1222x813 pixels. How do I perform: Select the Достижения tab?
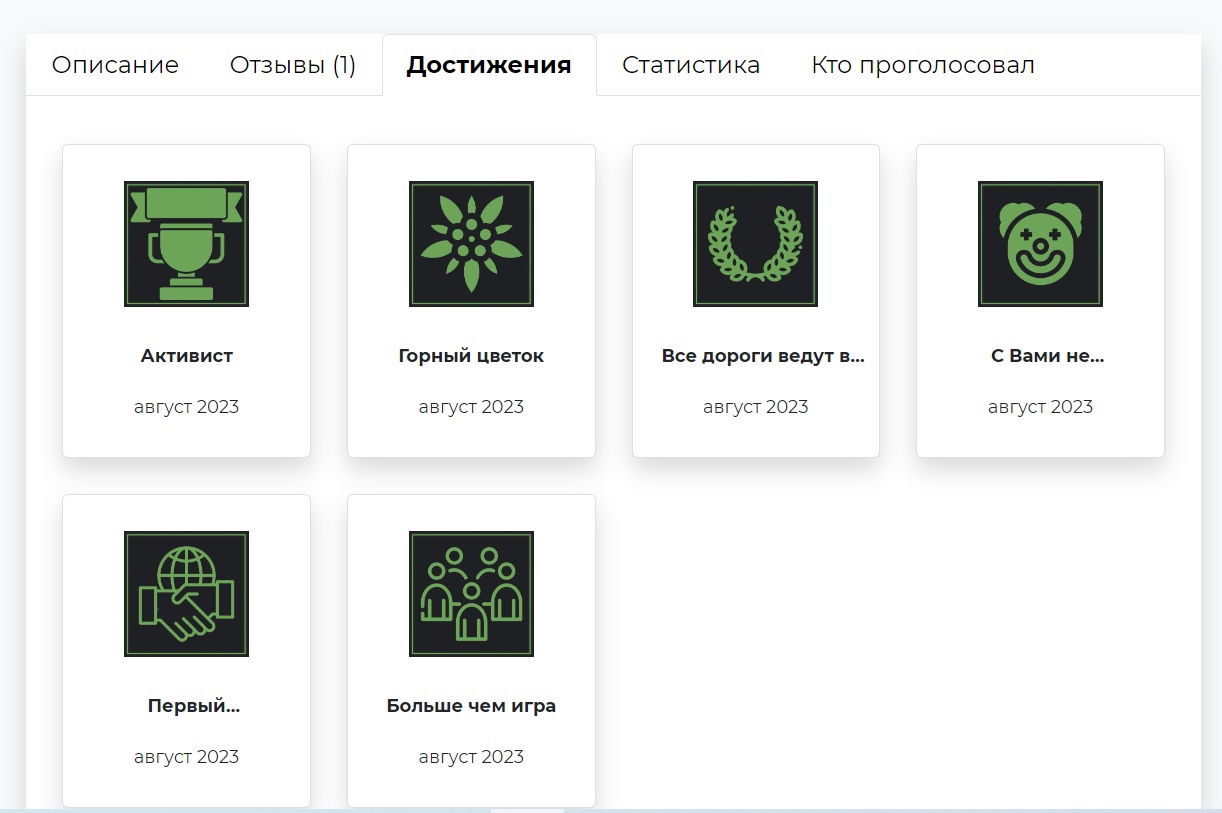click(489, 65)
